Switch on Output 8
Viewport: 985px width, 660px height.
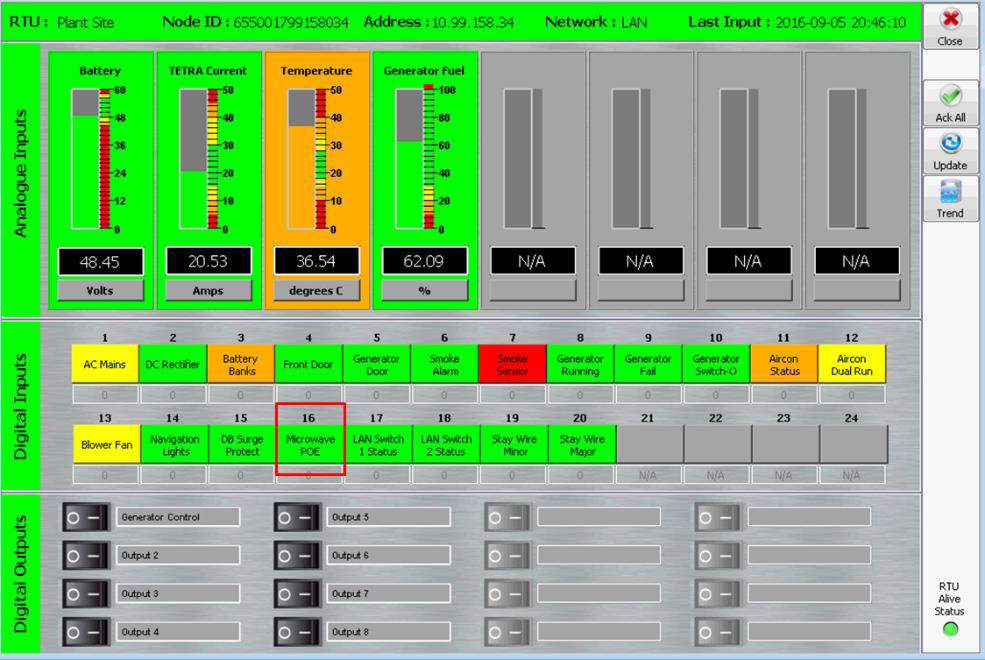(x=298, y=631)
